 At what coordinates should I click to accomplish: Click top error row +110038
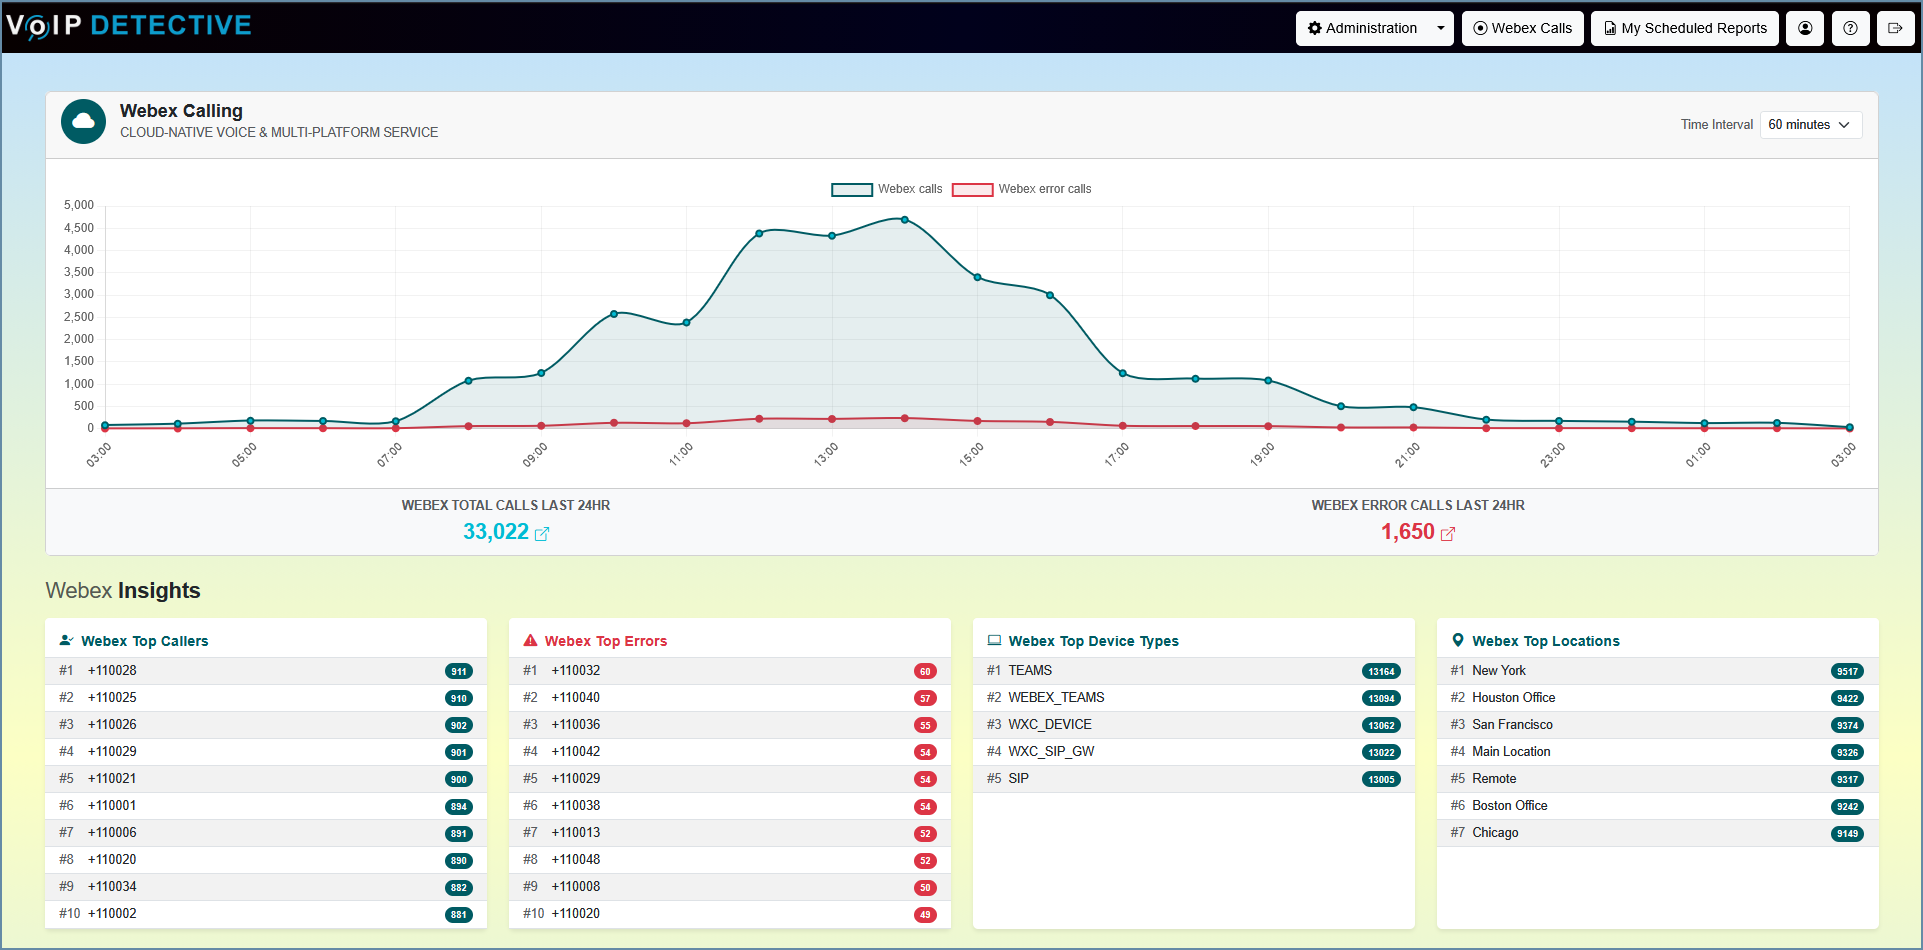pyautogui.click(x=730, y=806)
